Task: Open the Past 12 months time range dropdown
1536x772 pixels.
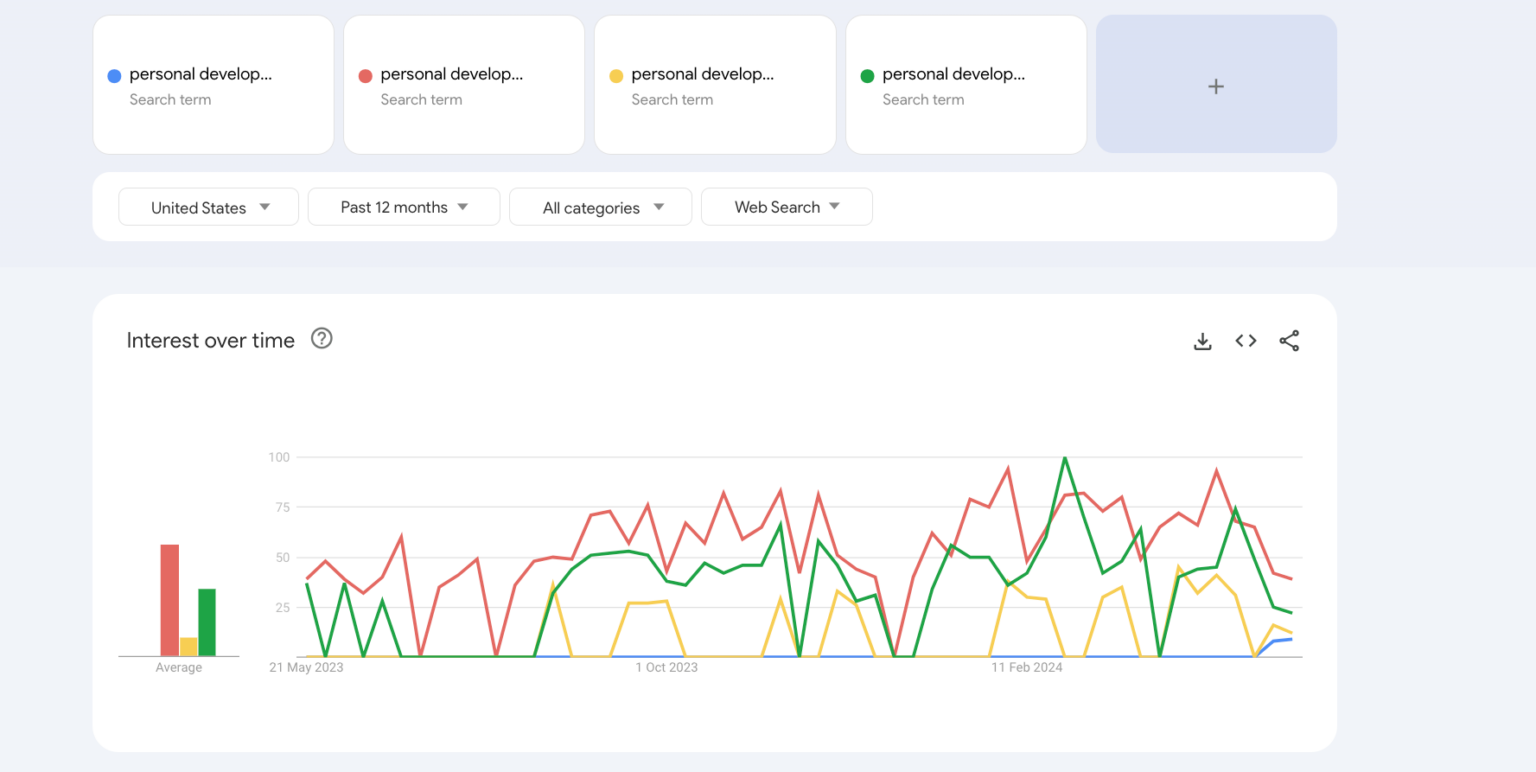Action: coord(404,207)
